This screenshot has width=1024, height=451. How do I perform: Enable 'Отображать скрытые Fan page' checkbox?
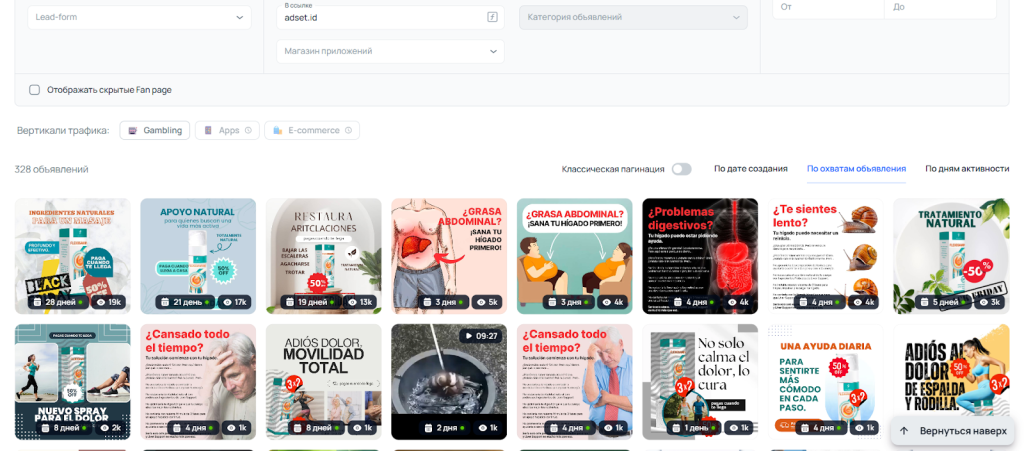coord(35,90)
